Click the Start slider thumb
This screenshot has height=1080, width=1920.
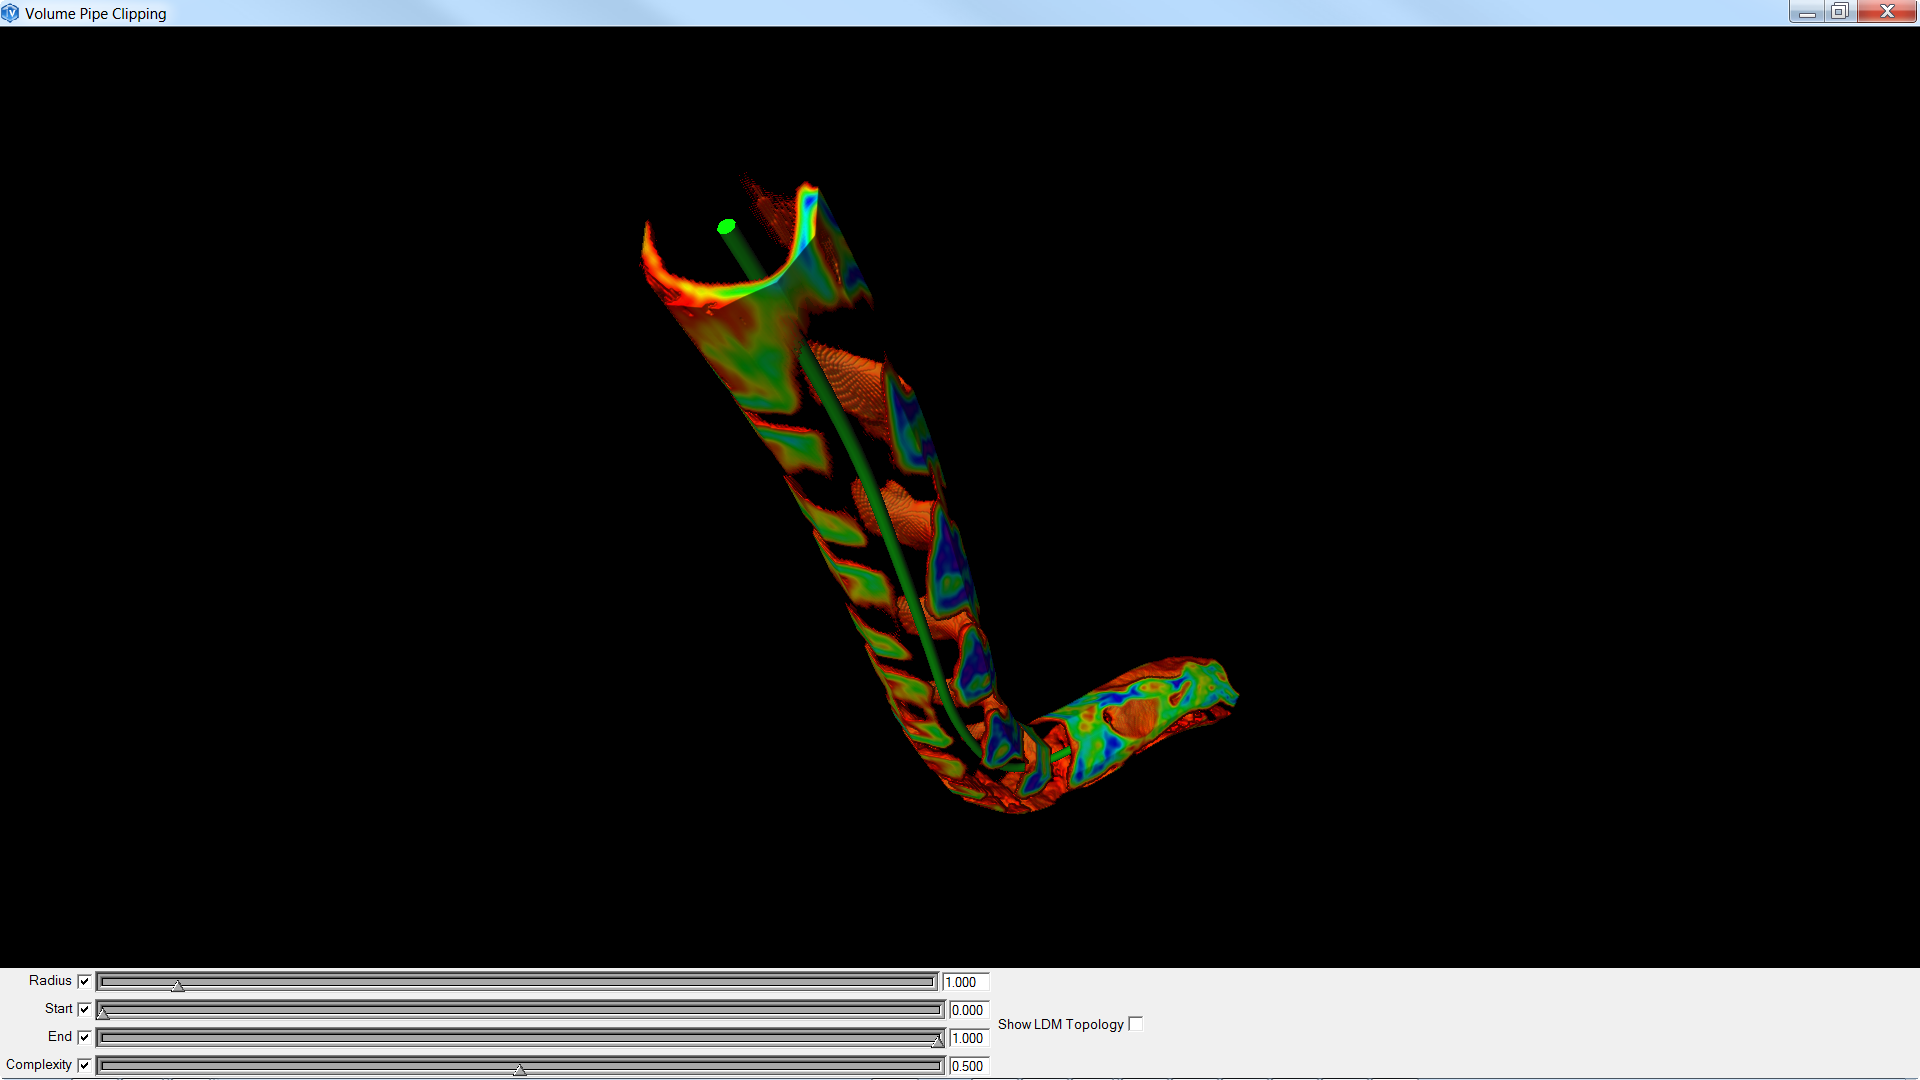[x=103, y=1013]
